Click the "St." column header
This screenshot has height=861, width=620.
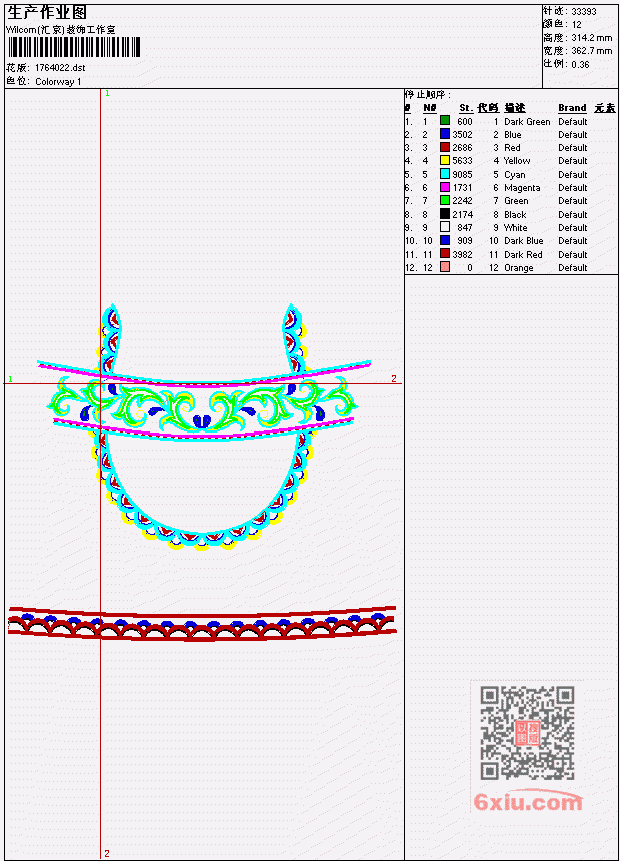pos(466,108)
